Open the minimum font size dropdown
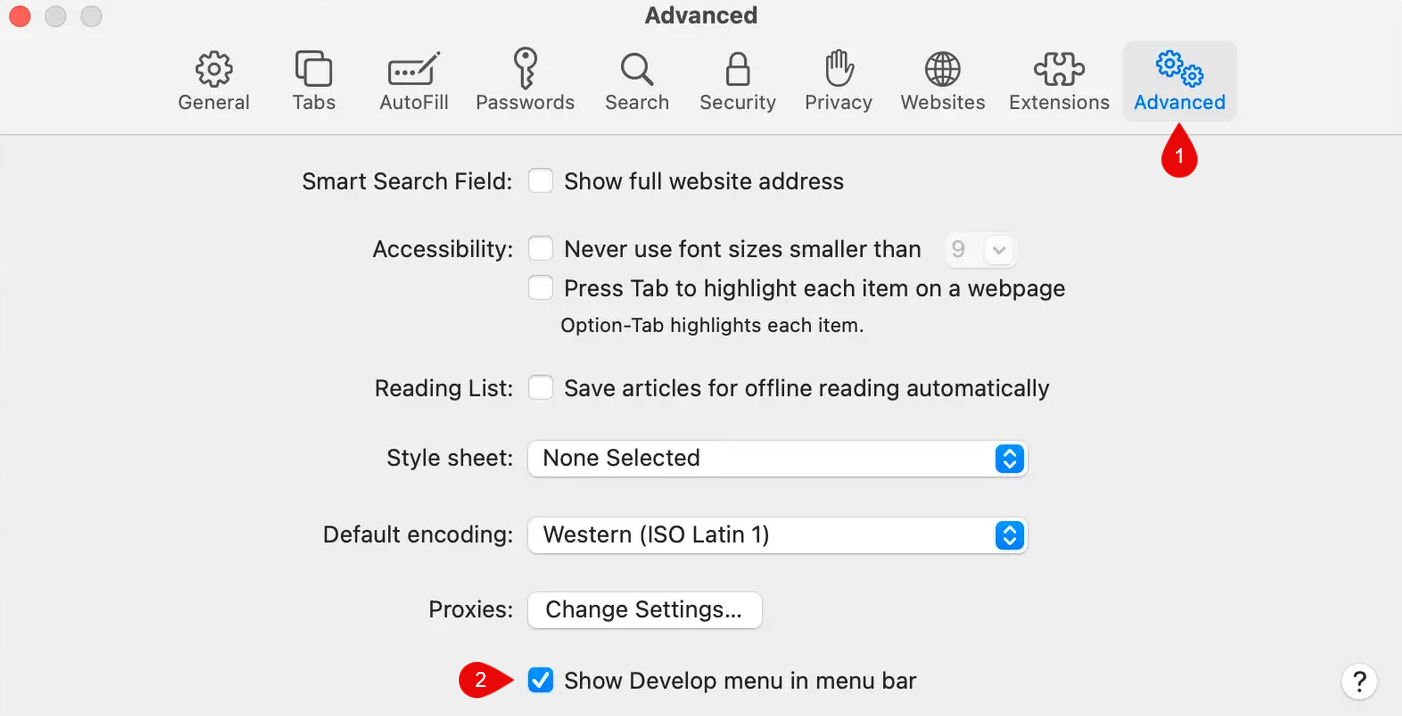 click(981, 250)
